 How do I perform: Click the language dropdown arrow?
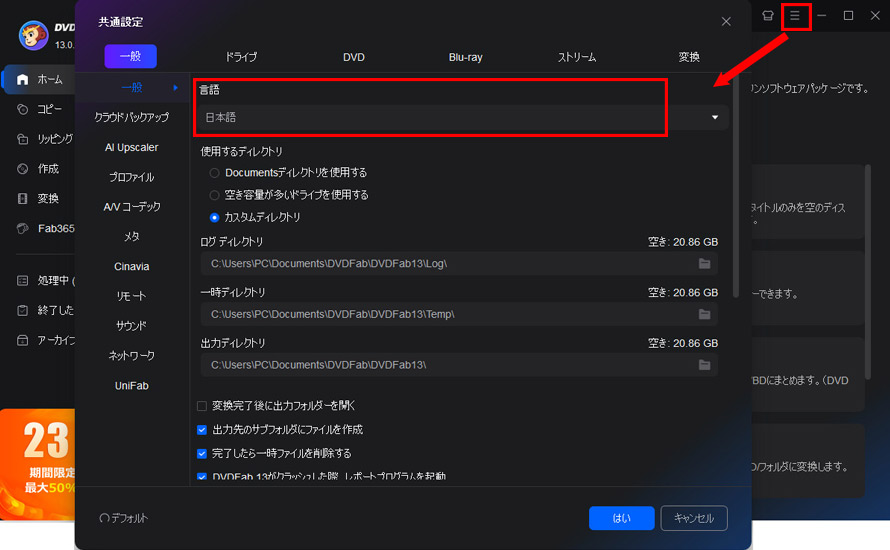[x=715, y=117]
